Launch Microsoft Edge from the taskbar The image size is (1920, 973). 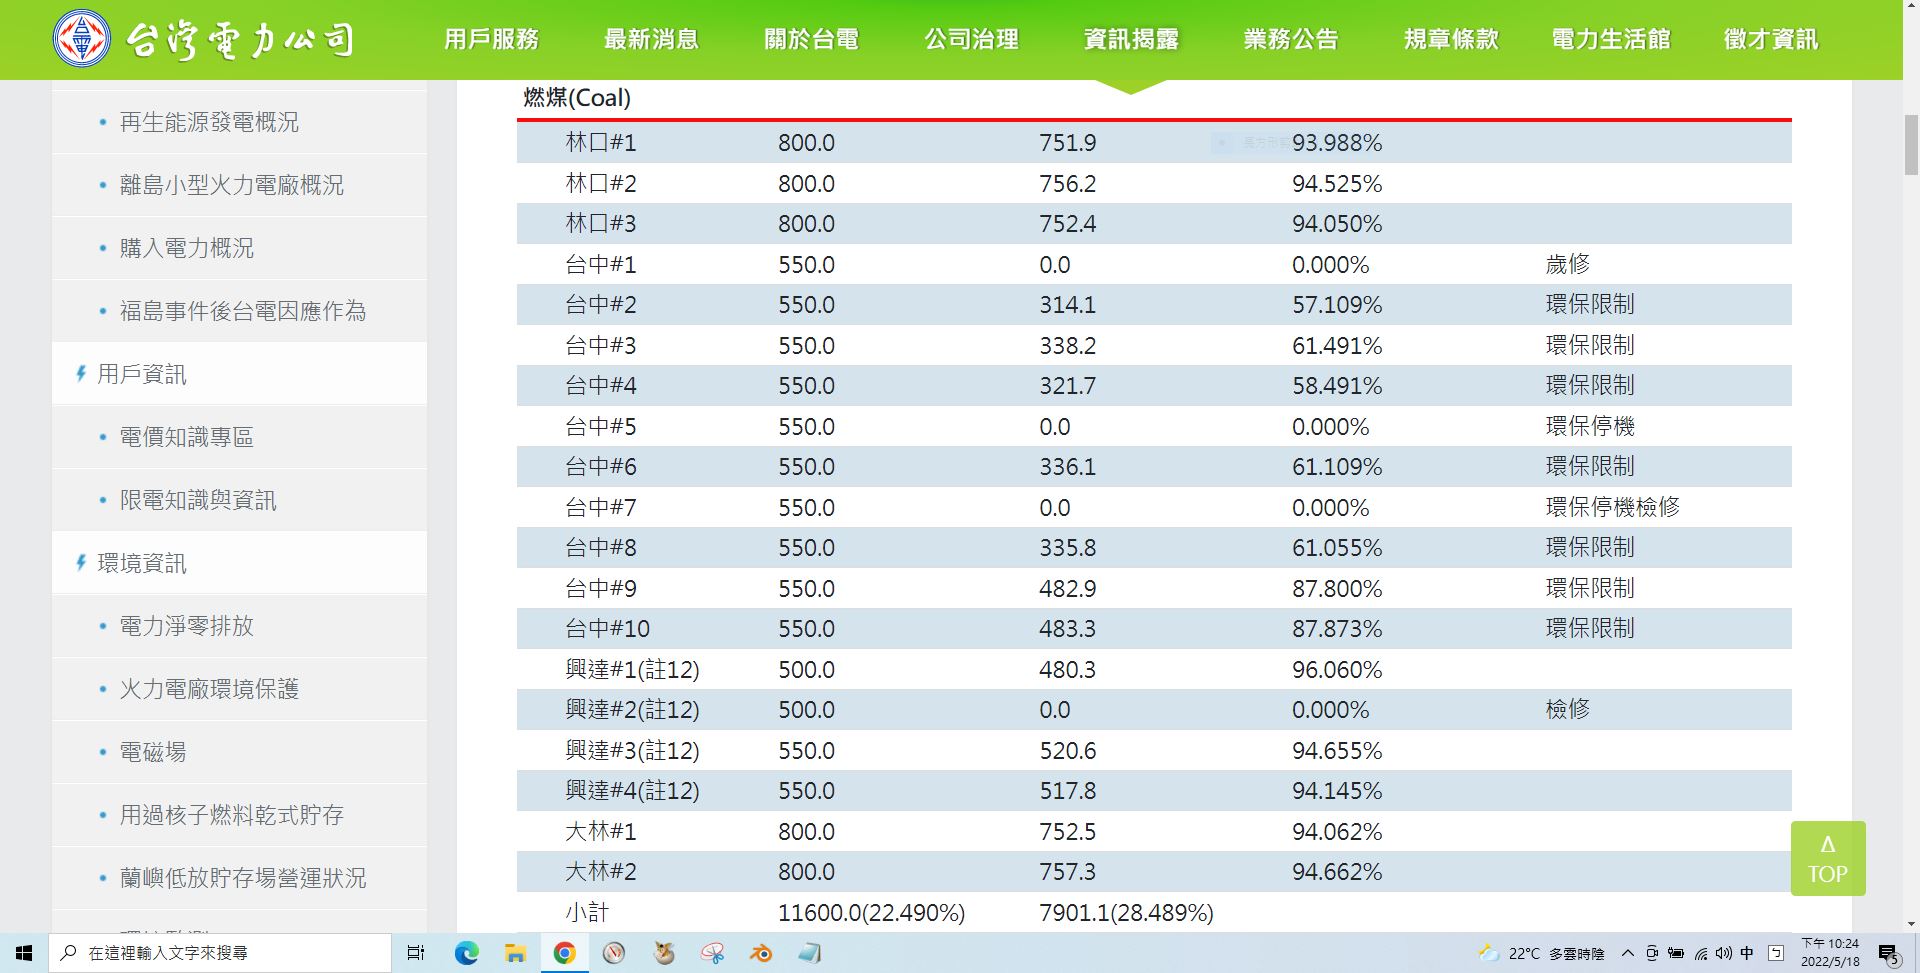tap(466, 953)
